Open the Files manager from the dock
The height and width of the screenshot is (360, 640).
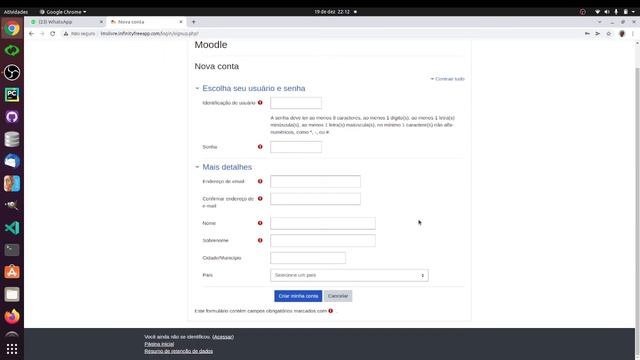[x=12, y=294]
